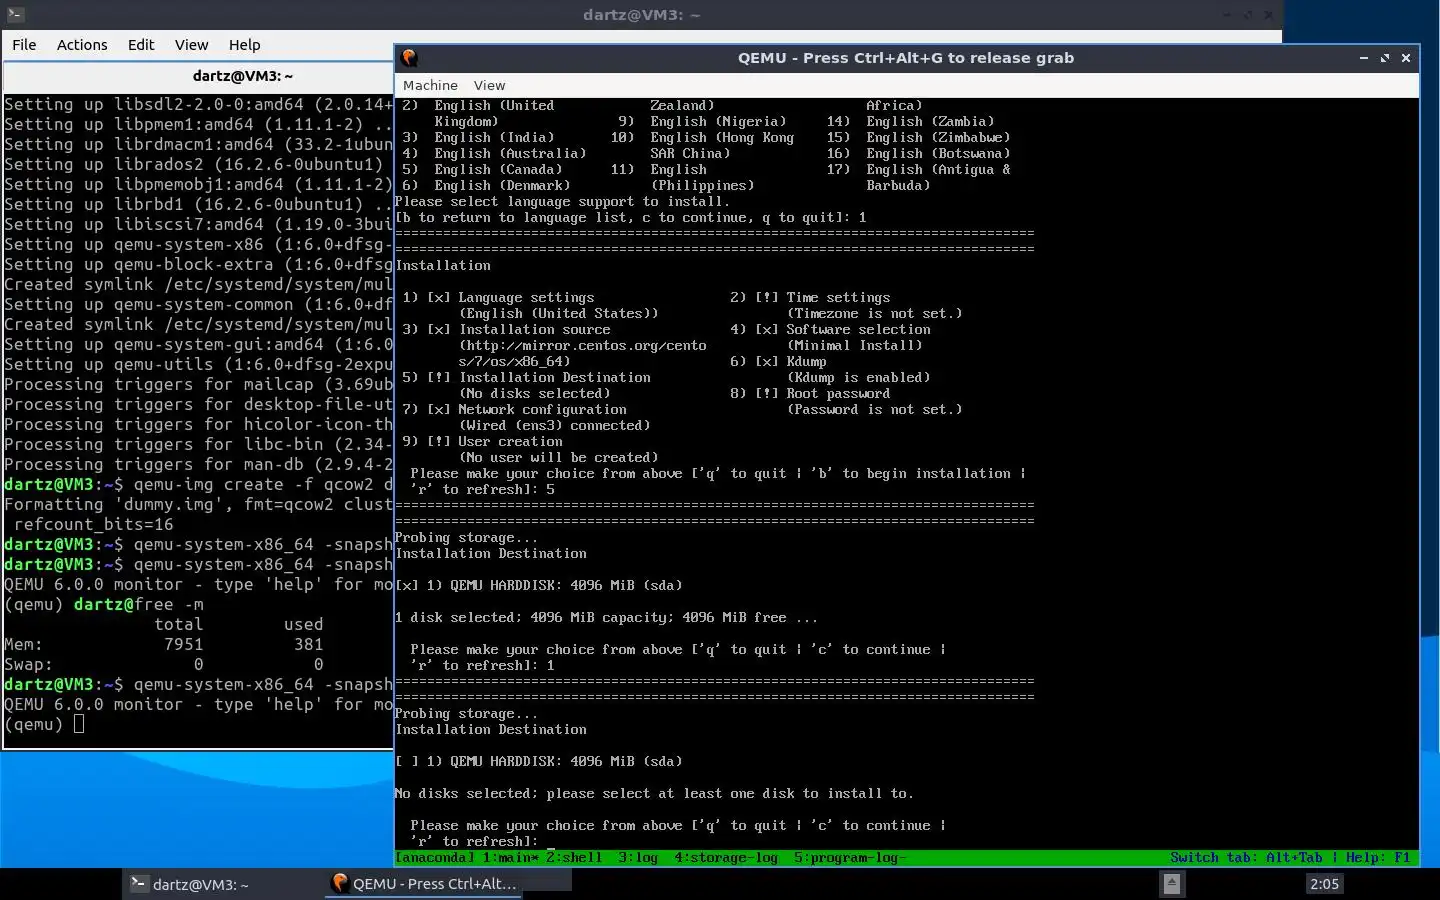Image resolution: width=1440 pixels, height=900 pixels.
Task: Open the terminal's Help menu
Action: (x=244, y=45)
